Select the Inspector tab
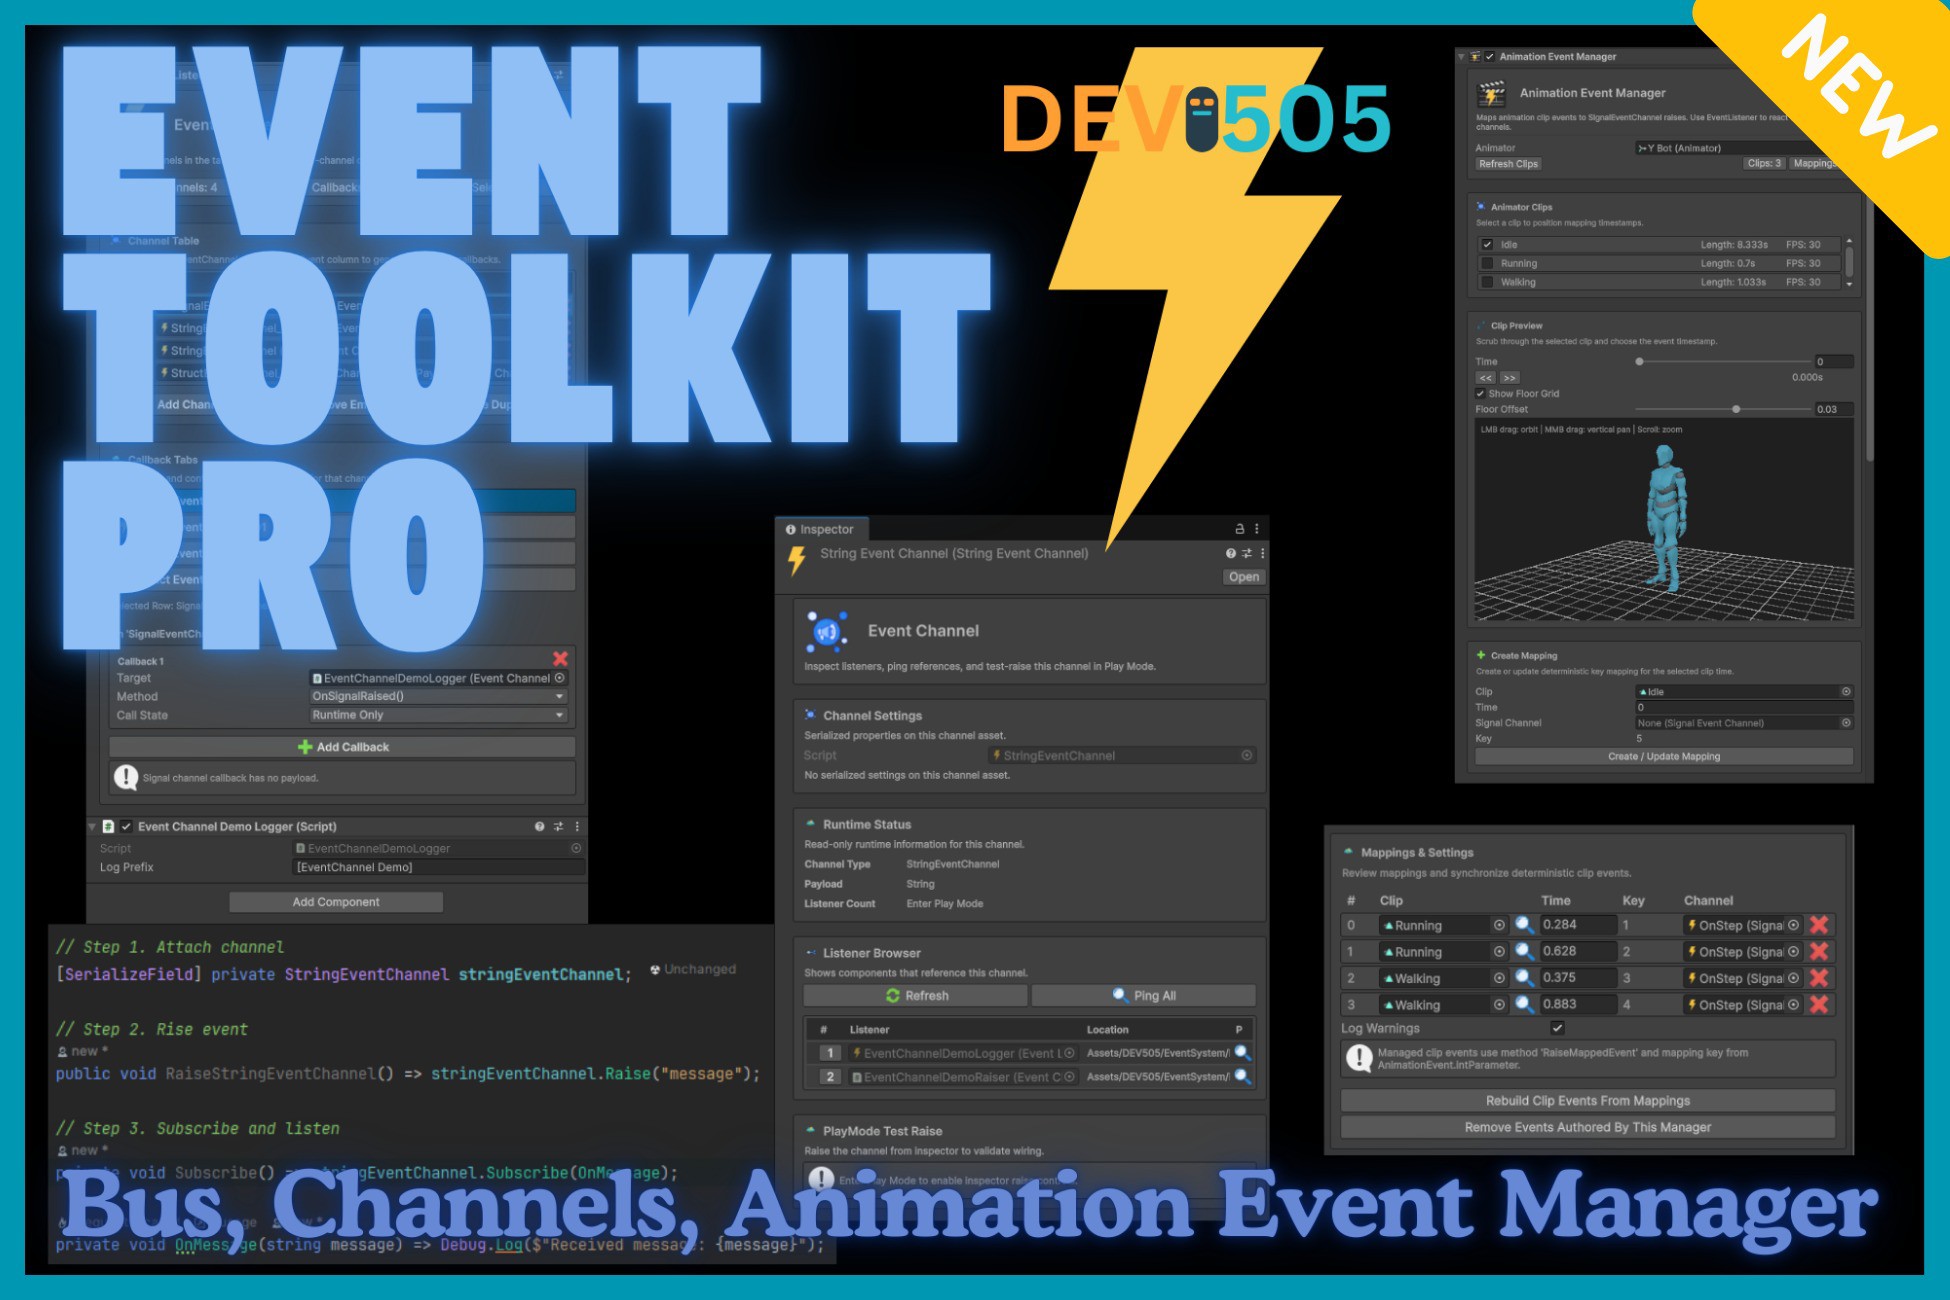The image size is (1950, 1300). click(x=821, y=529)
